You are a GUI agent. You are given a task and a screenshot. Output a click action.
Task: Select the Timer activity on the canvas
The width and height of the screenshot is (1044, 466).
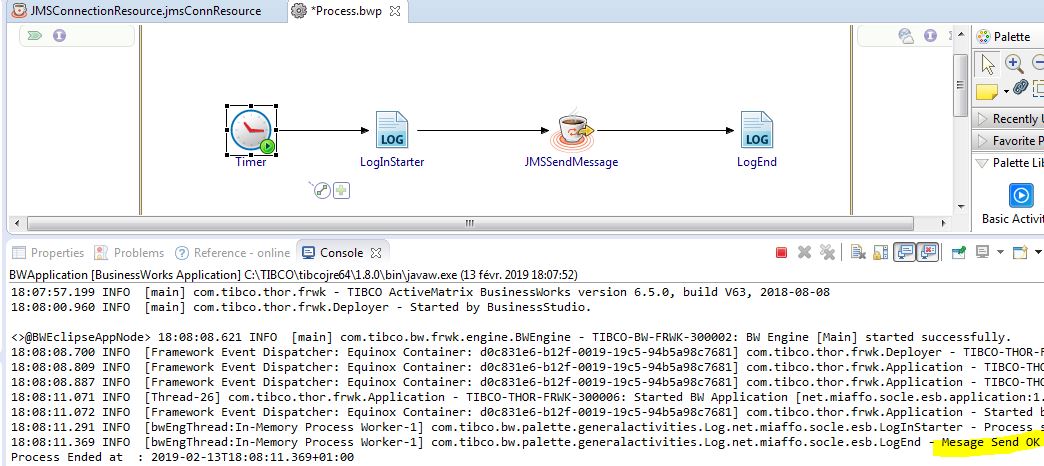pyautogui.click(x=251, y=130)
